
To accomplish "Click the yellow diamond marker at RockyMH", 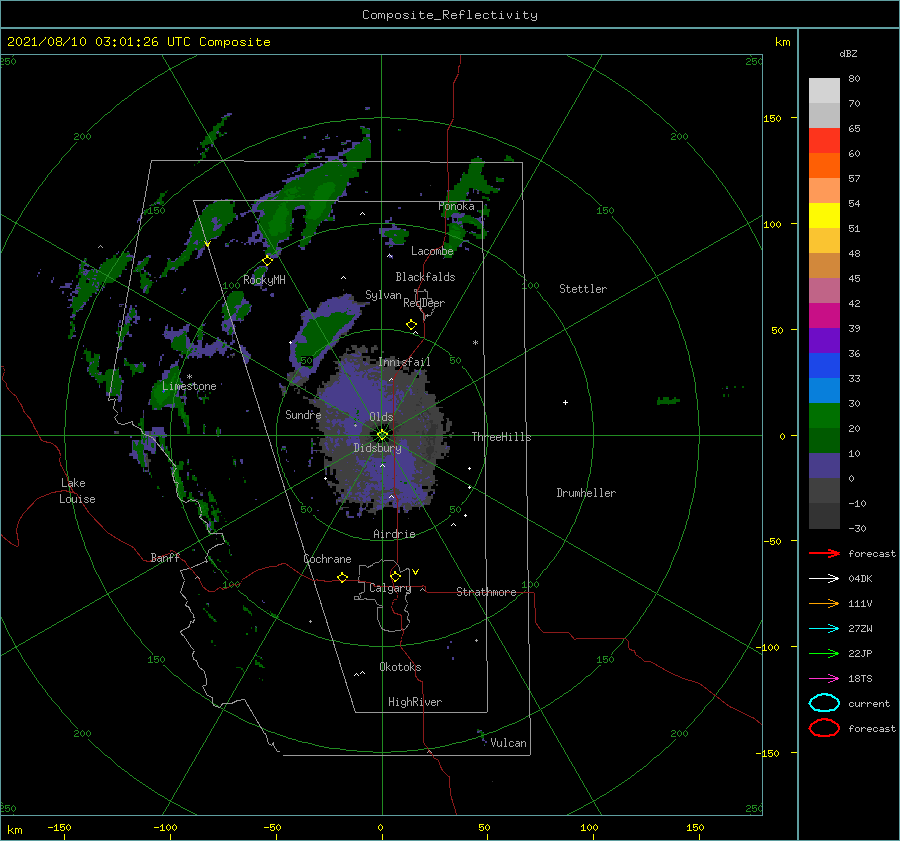I will [267, 261].
